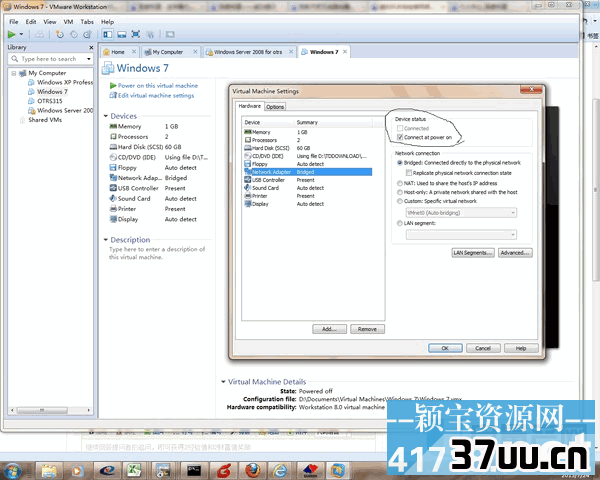This screenshot has width=600, height=480.
Task: Select the Memory device row in settings
Action: pos(308,132)
